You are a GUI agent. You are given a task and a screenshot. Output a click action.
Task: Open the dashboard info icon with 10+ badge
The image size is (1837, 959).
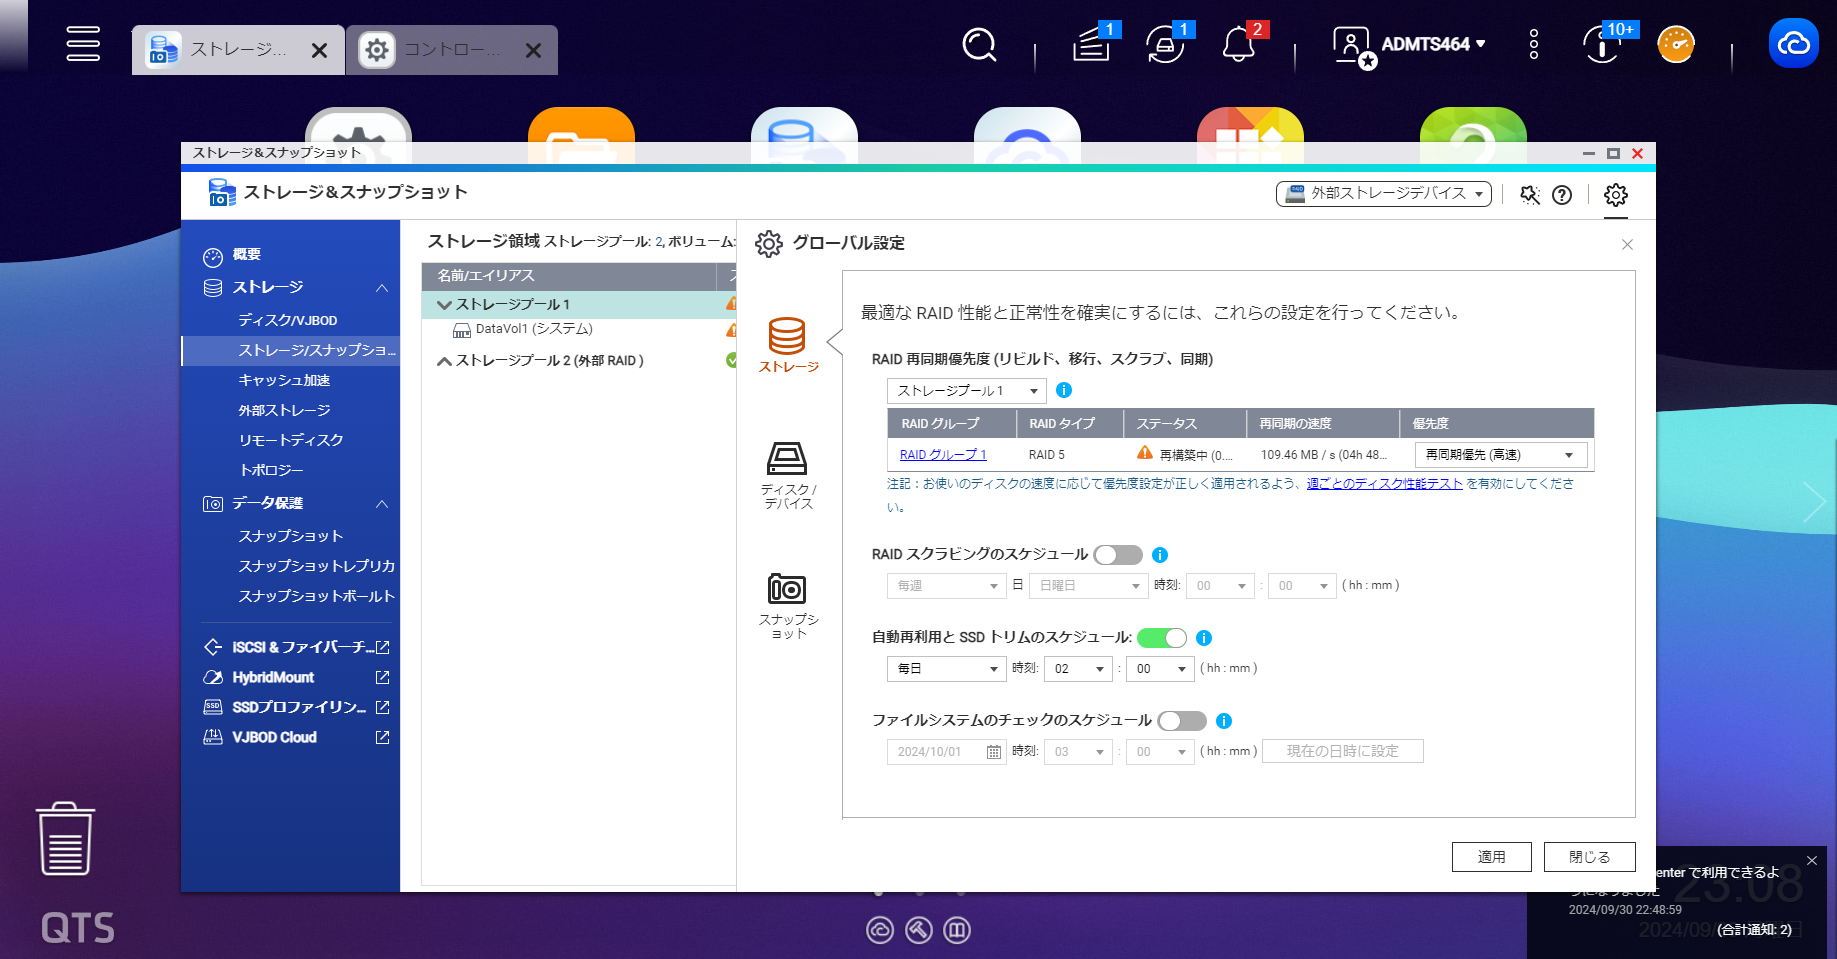point(1602,45)
